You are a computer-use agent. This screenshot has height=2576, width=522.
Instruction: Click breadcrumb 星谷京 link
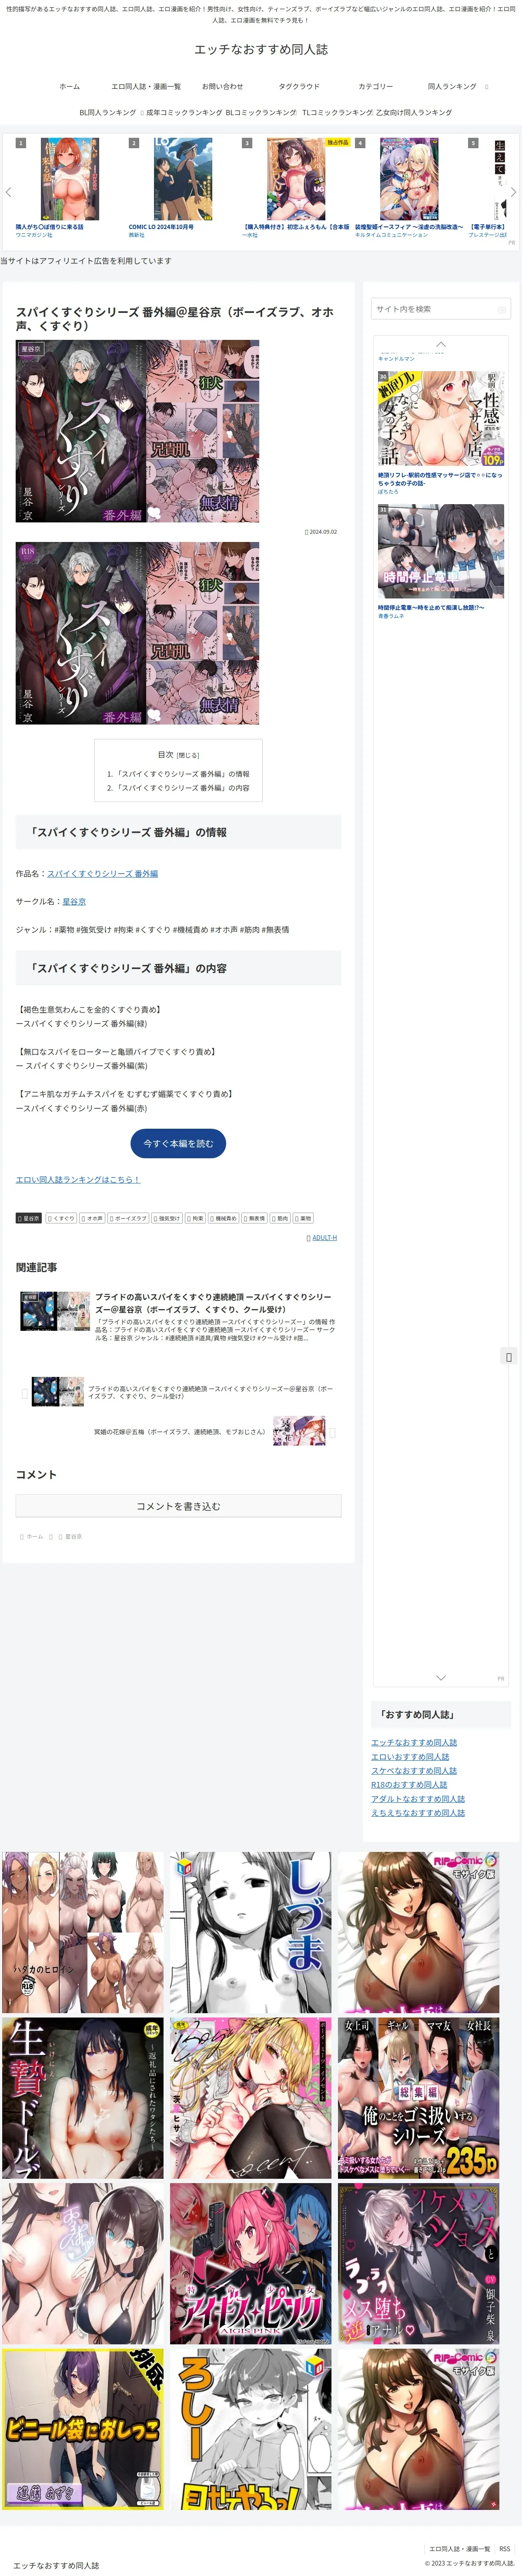[x=73, y=1536]
